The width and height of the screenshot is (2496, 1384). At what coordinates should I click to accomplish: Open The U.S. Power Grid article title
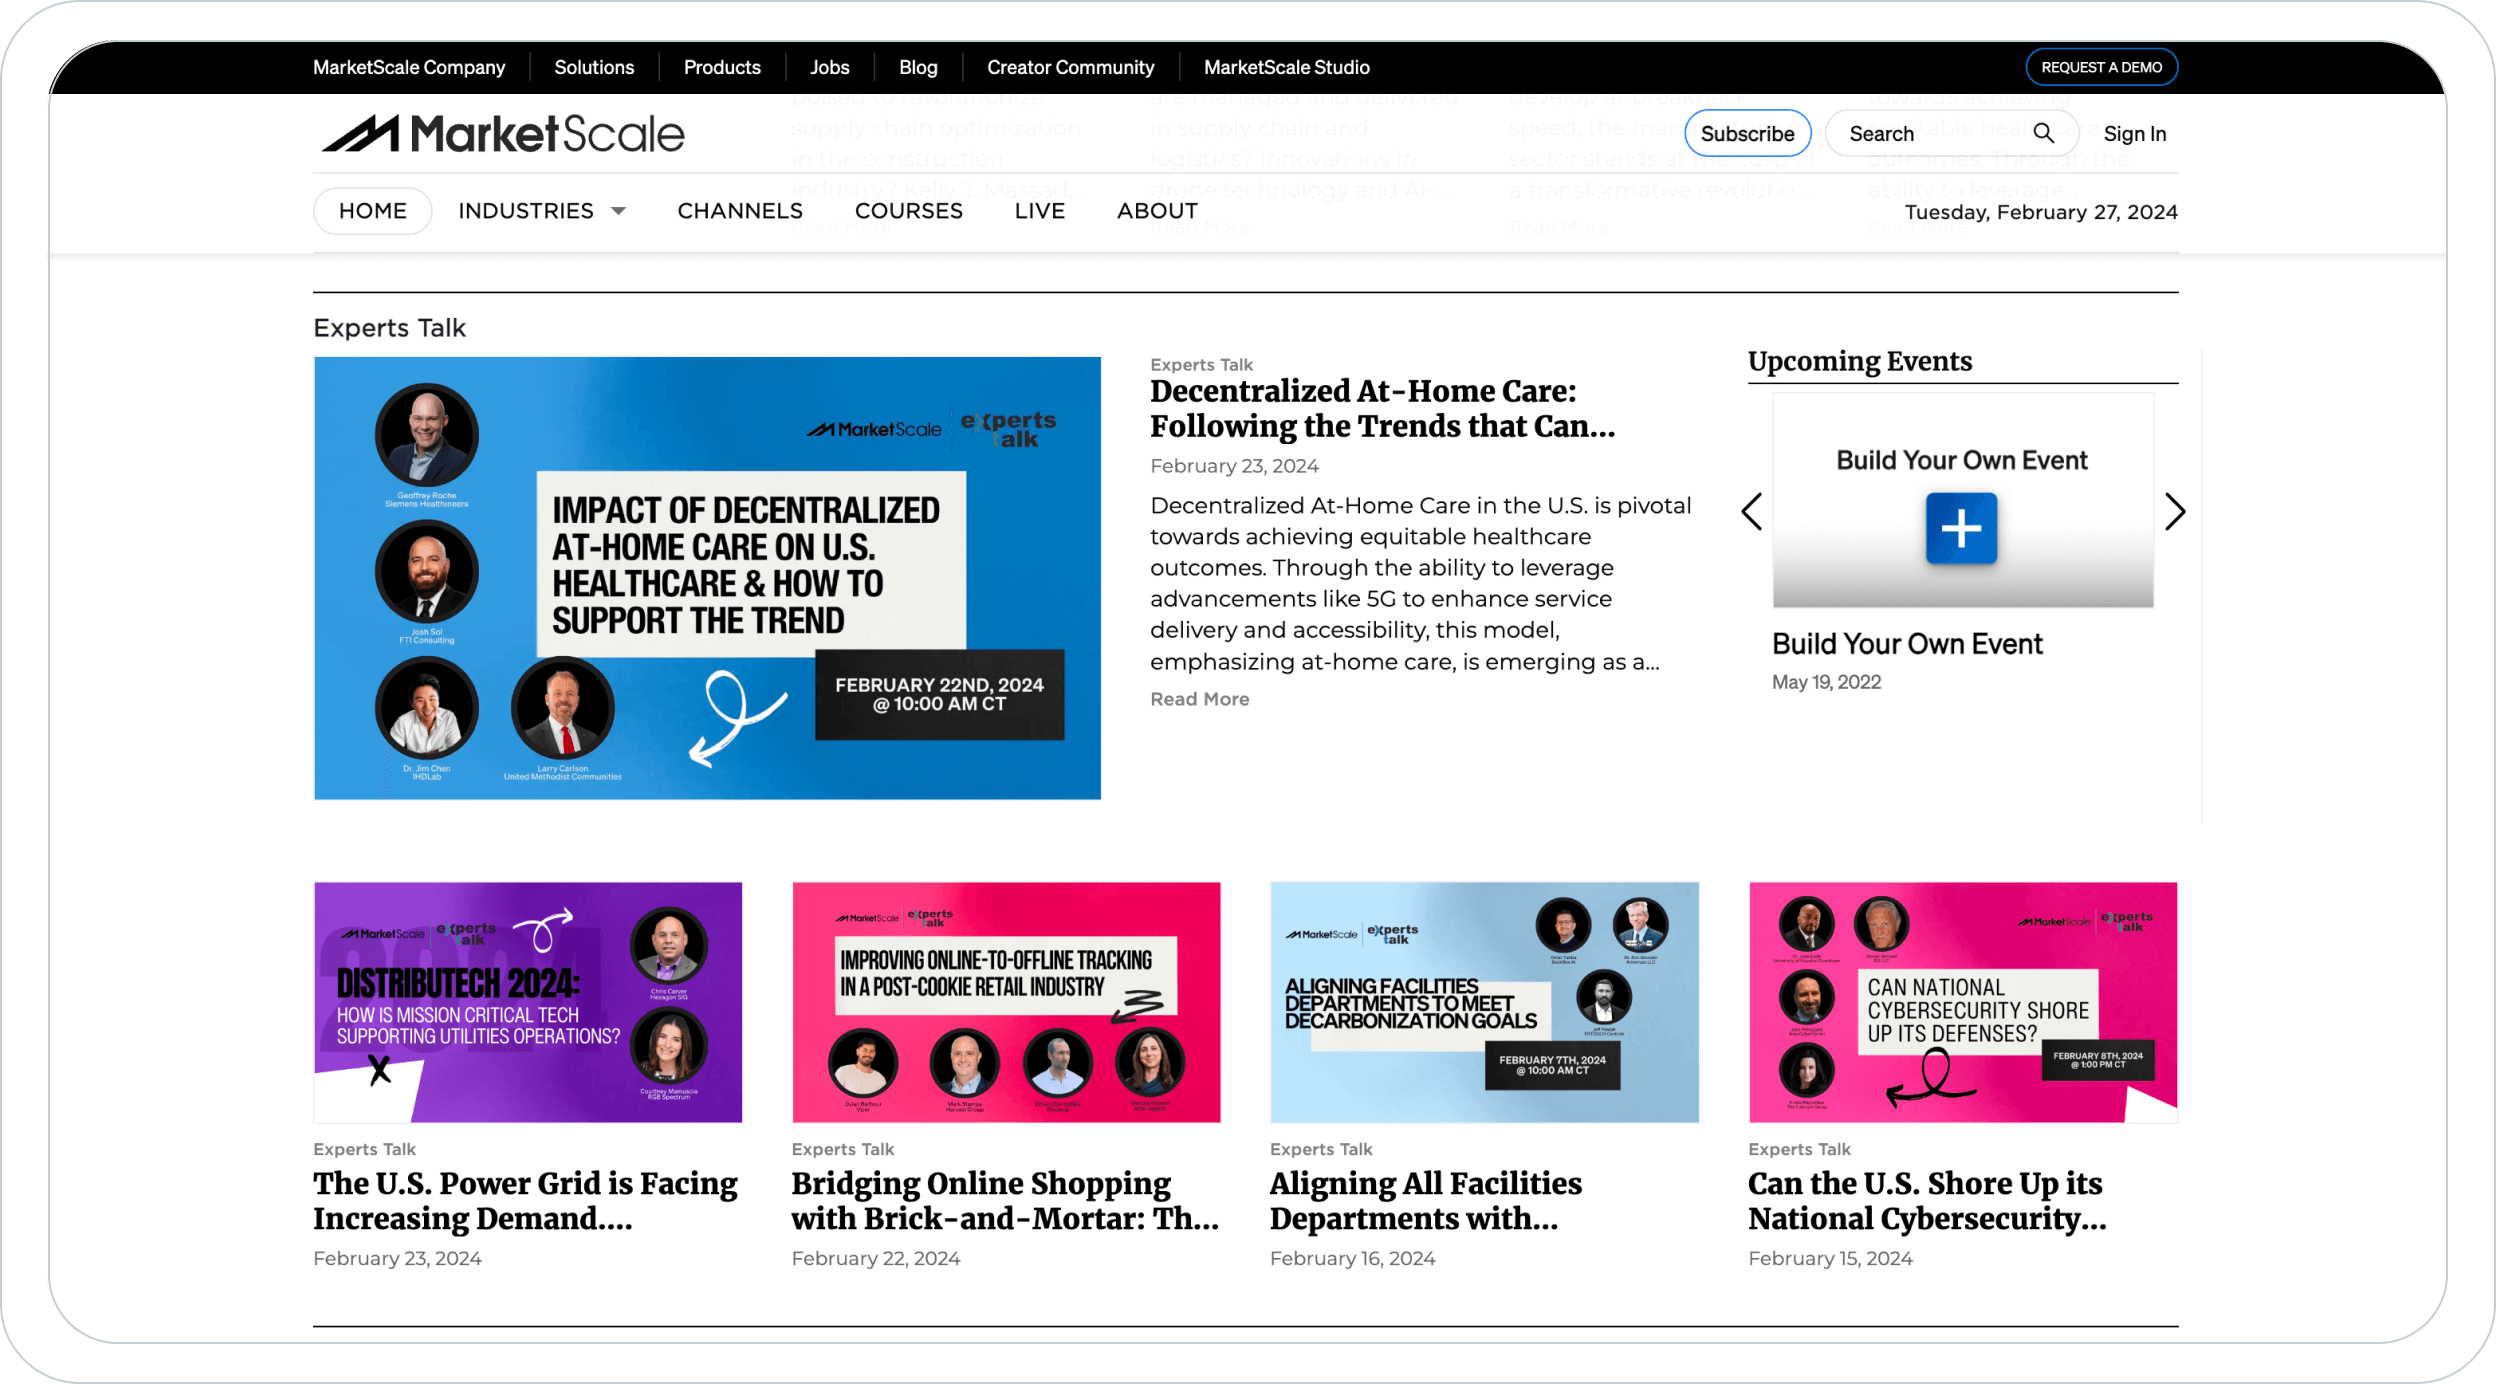click(525, 1201)
